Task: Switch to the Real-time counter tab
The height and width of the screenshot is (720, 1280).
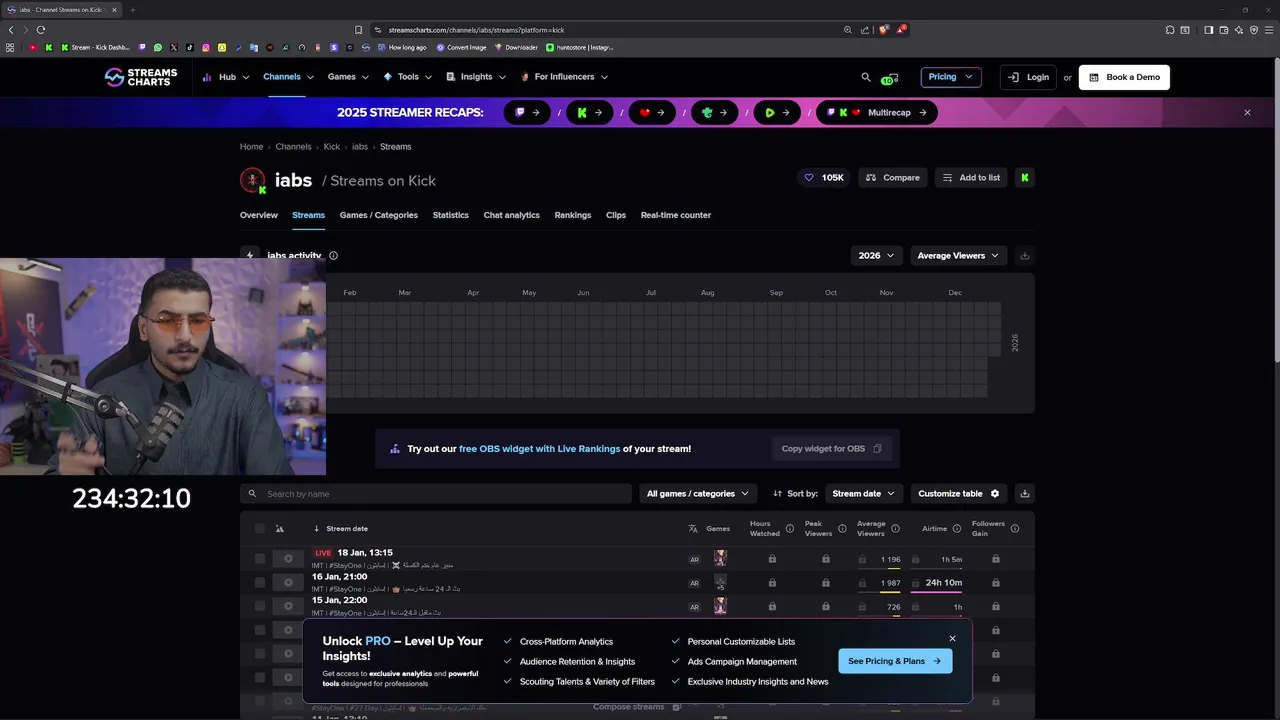Action: [x=676, y=215]
